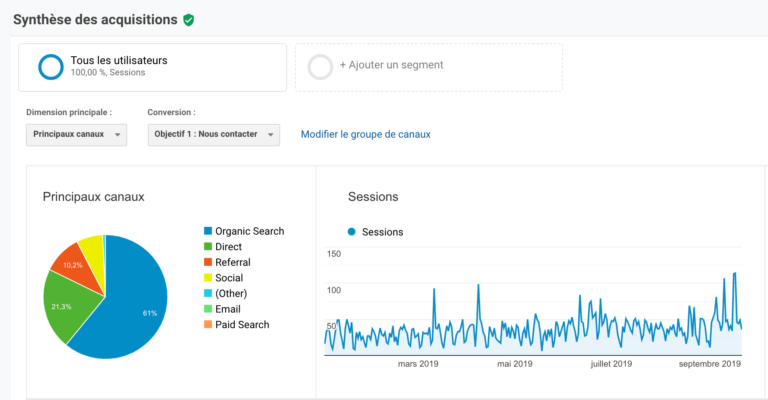Click the green verified shield icon
The width and height of the screenshot is (768, 400).
[x=189, y=20]
